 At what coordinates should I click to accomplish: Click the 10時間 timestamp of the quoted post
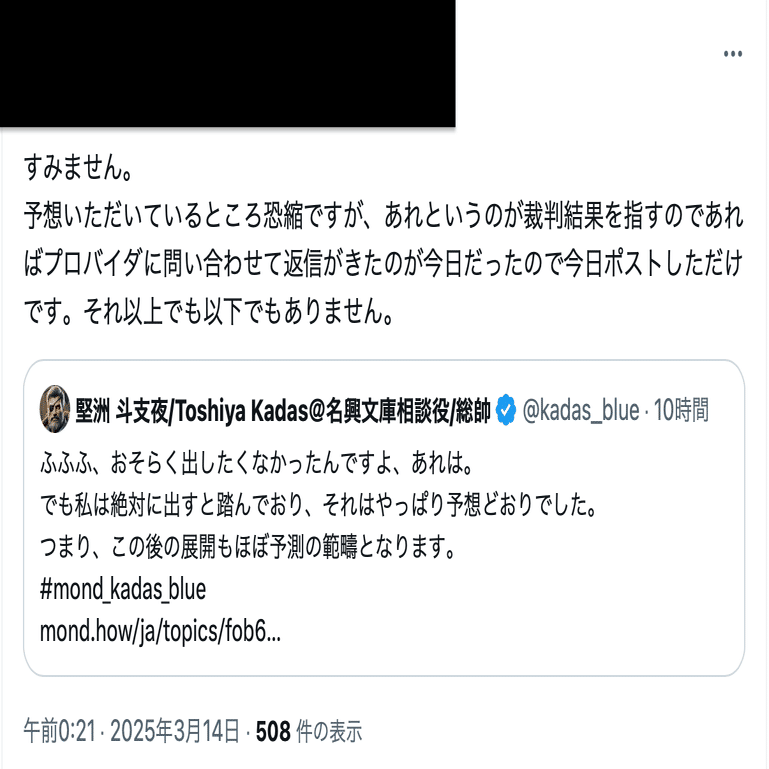coord(681,410)
